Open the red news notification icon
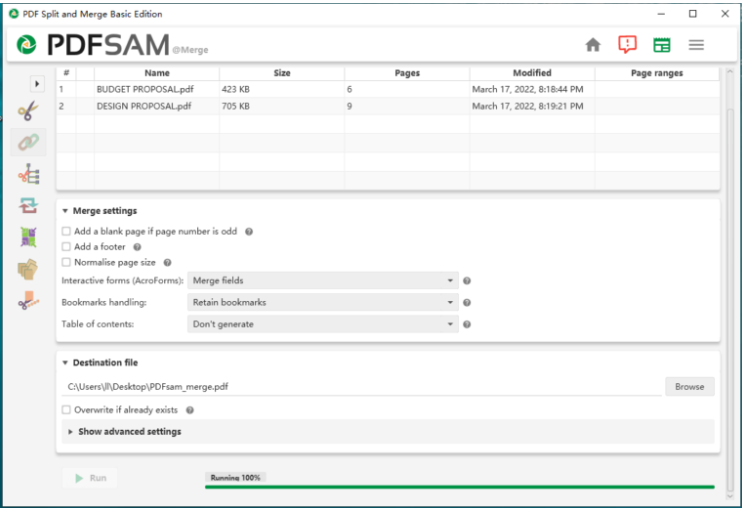Viewport: 742px width, 508px height. pyautogui.click(x=627, y=44)
